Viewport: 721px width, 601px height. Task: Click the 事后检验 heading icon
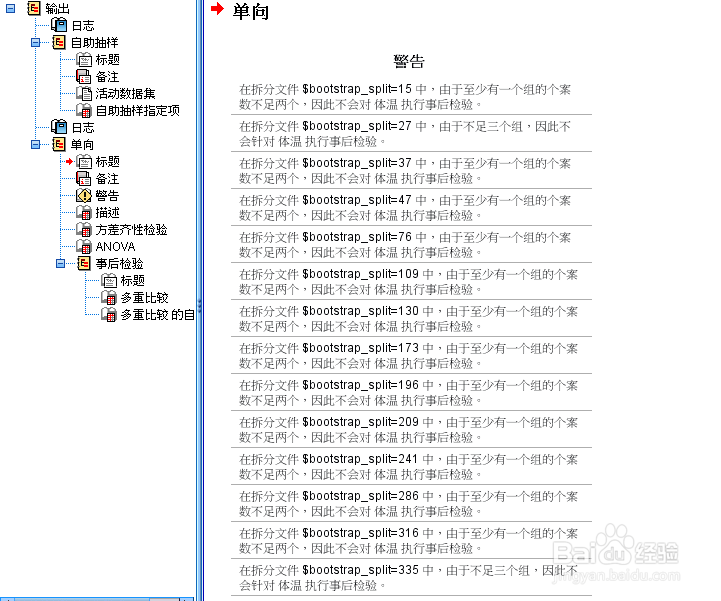click(x=84, y=263)
